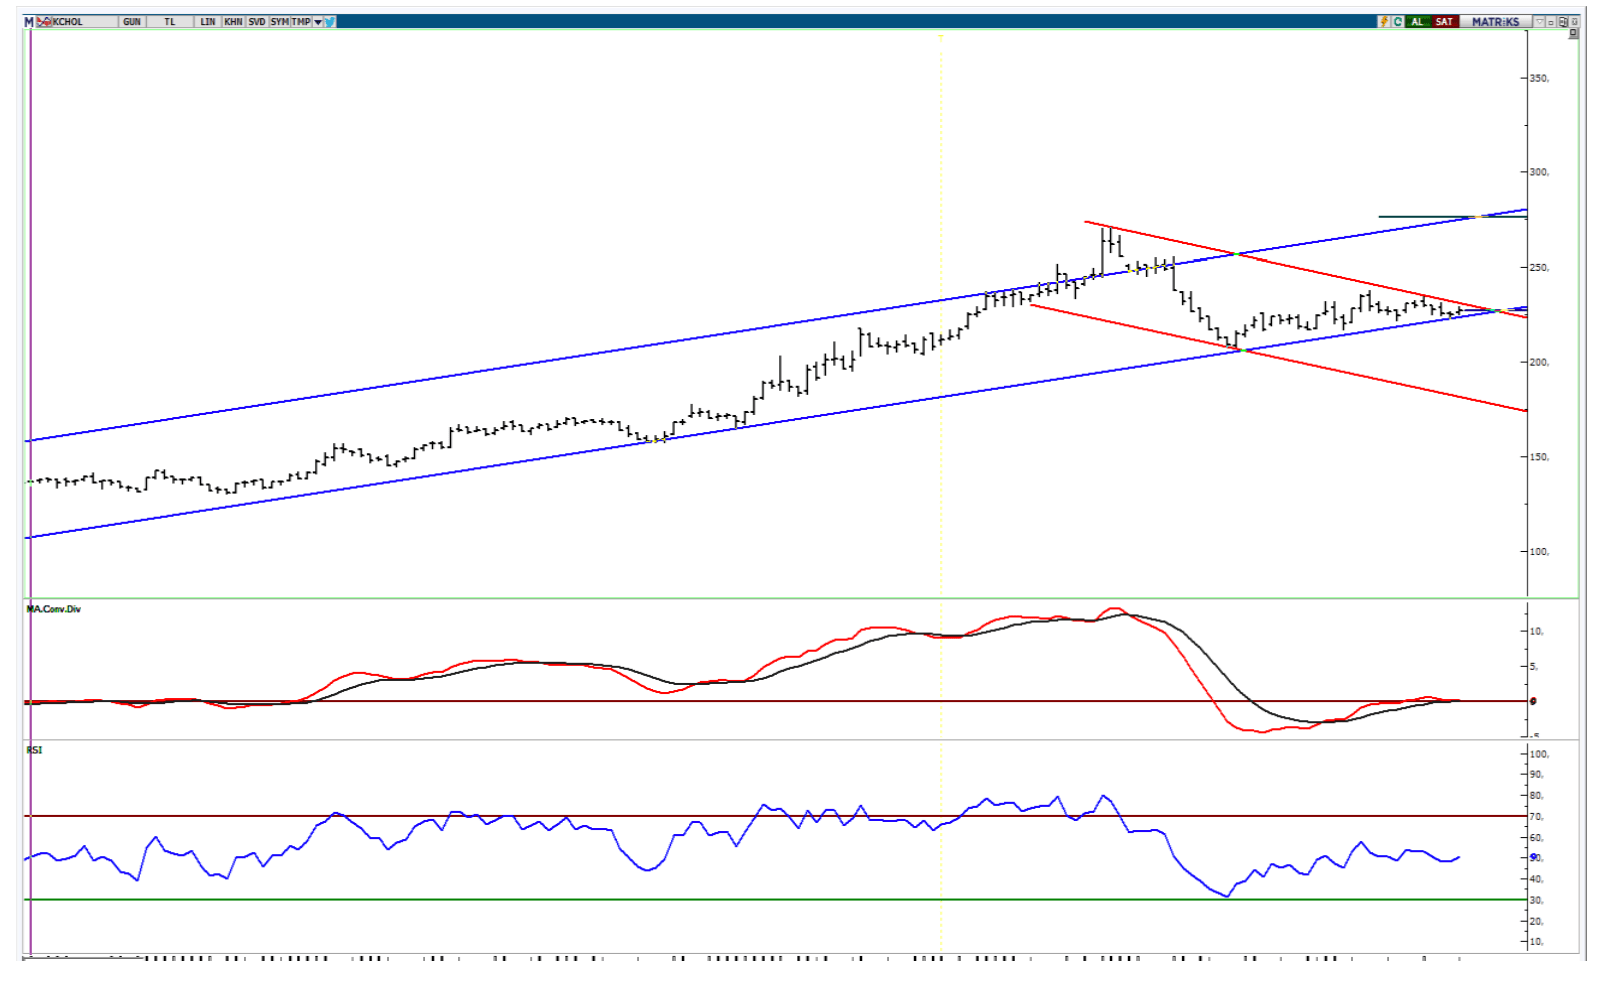The height and width of the screenshot is (984, 1620).
Task: Click the 300 price axis label
Action: 1540,172
